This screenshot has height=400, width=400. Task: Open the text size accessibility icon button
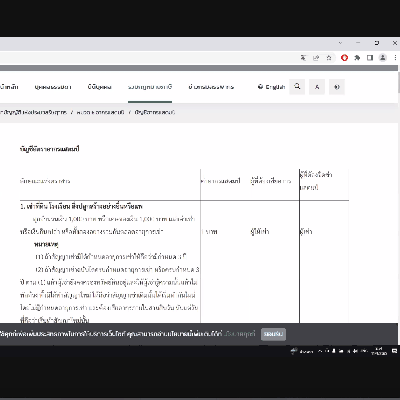click(317, 87)
